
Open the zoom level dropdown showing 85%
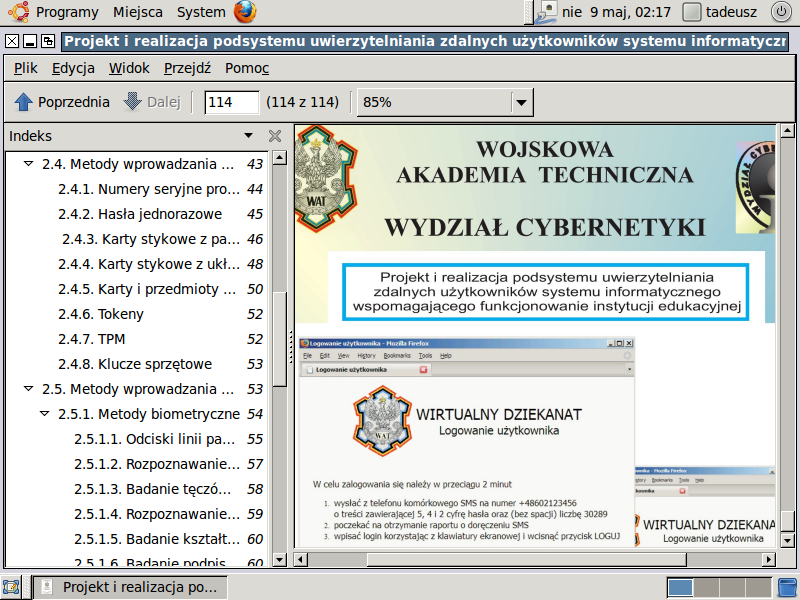pos(520,102)
